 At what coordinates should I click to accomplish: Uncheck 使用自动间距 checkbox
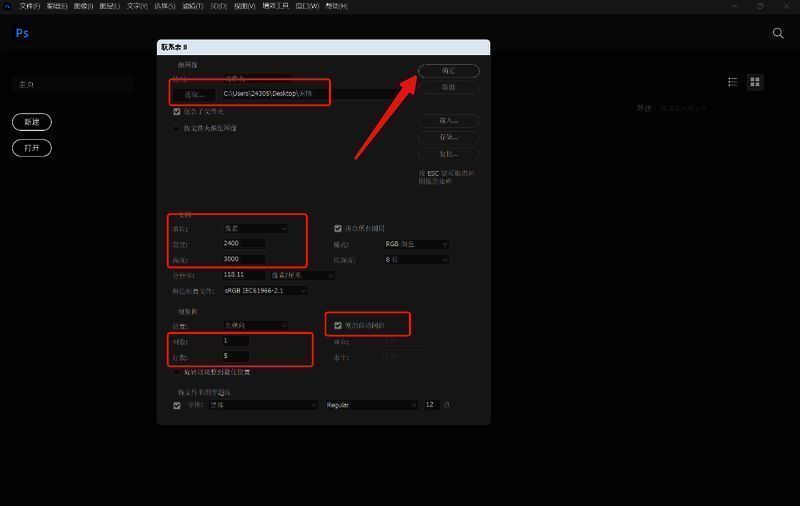click(338, 325)
